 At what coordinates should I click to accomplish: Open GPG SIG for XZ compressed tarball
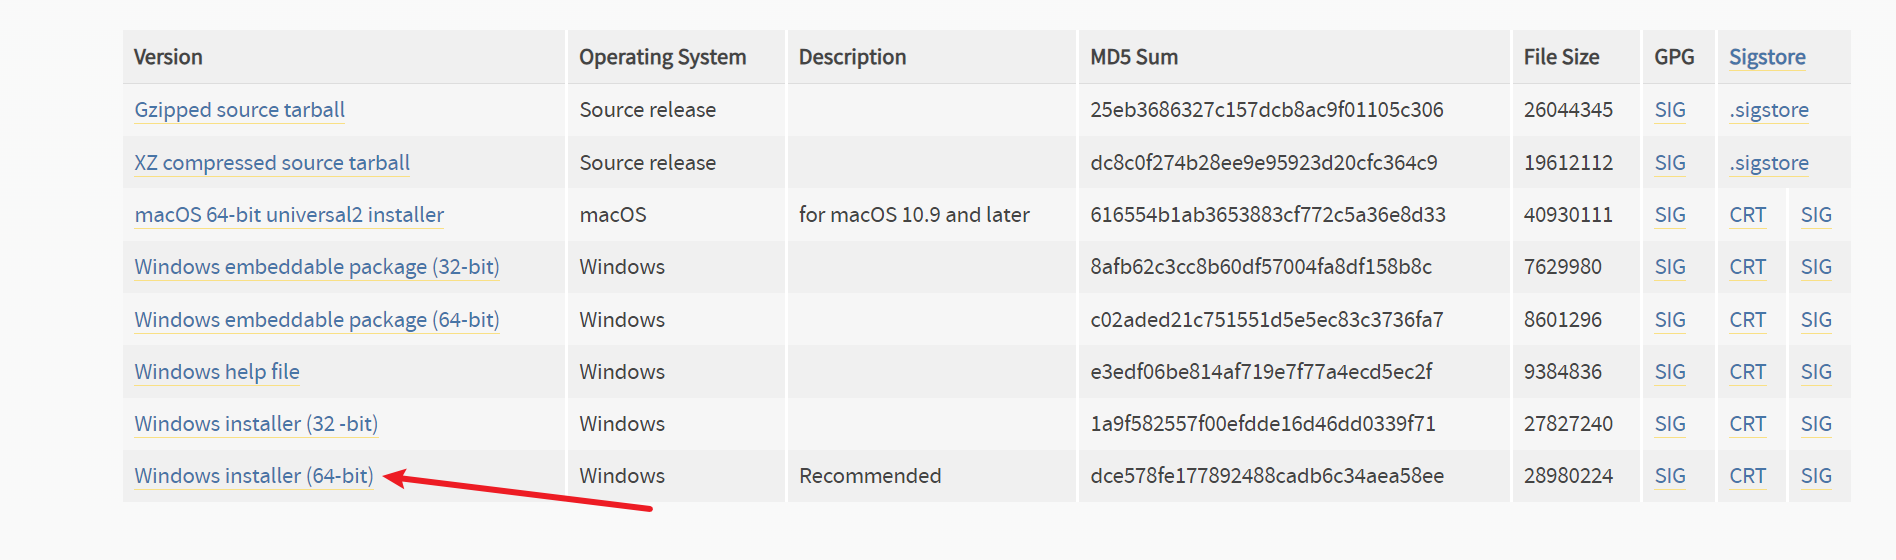point(1670,163)
